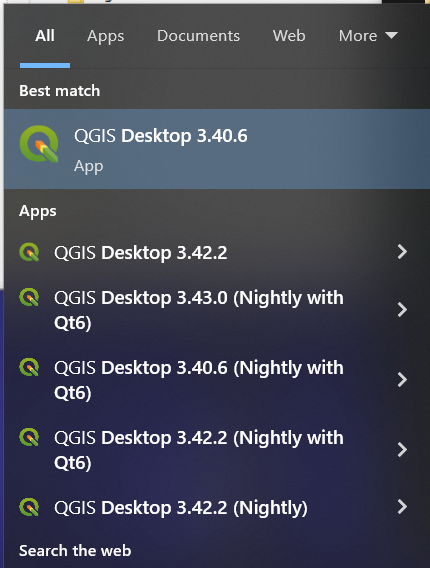
Task: Open the More dropdown filter
Action: pyautogui.click(x=368, y=36)
